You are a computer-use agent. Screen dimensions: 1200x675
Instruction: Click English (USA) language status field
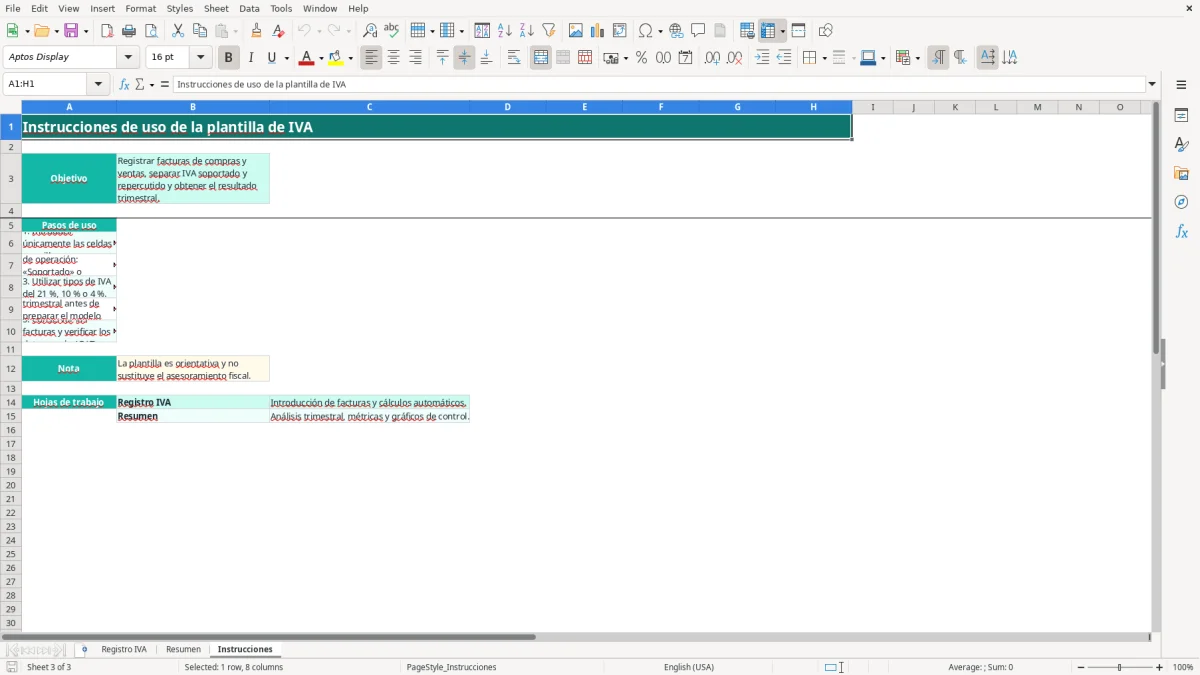pyautogui.click(x=689, y=667)
